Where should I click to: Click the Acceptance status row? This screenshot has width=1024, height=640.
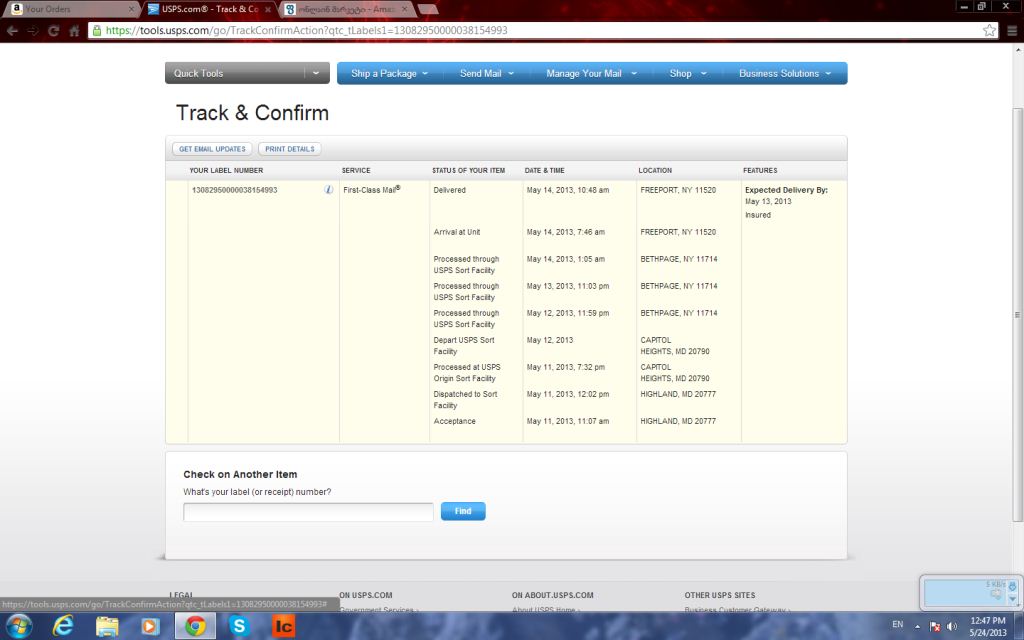point(455,421)
